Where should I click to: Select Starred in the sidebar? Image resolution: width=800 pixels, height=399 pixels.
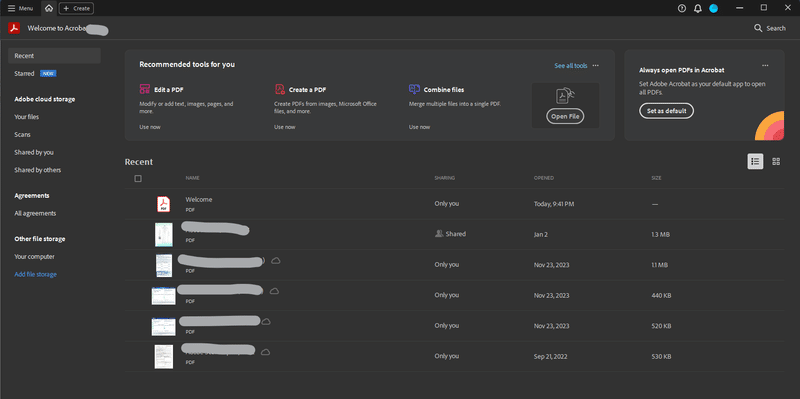coord(24,73)
